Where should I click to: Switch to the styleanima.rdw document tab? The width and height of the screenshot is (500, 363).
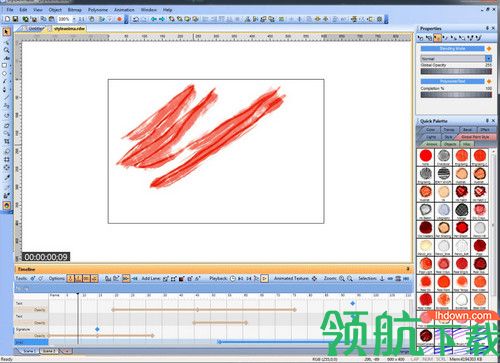(x=69, y=29)
